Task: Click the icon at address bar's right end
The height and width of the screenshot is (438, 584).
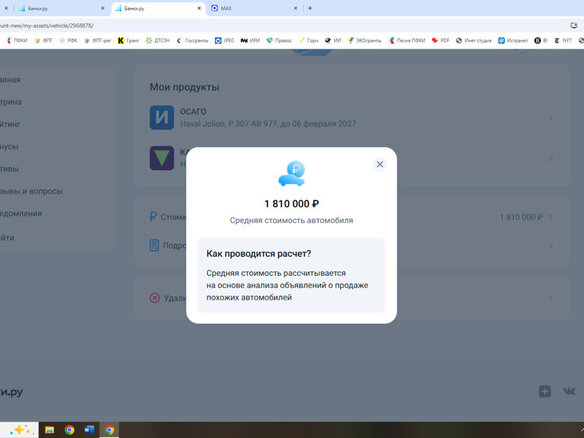Action: tap(574, 25)
